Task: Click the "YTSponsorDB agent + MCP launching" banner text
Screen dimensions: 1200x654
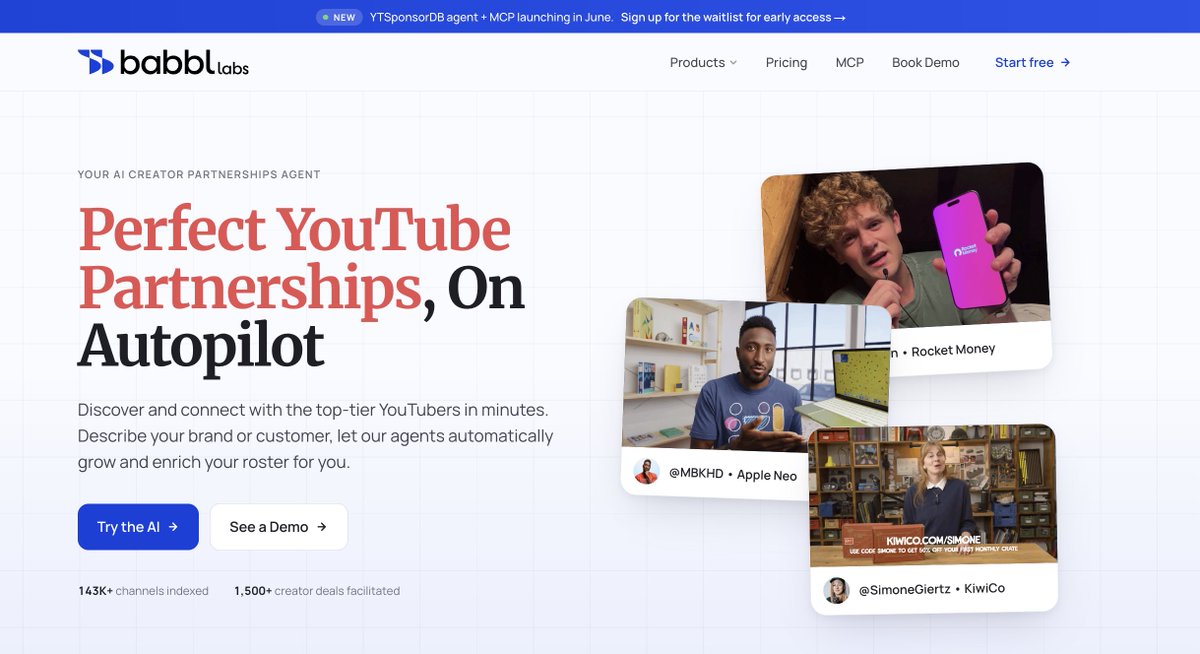Action: click(x=492, y=17)
